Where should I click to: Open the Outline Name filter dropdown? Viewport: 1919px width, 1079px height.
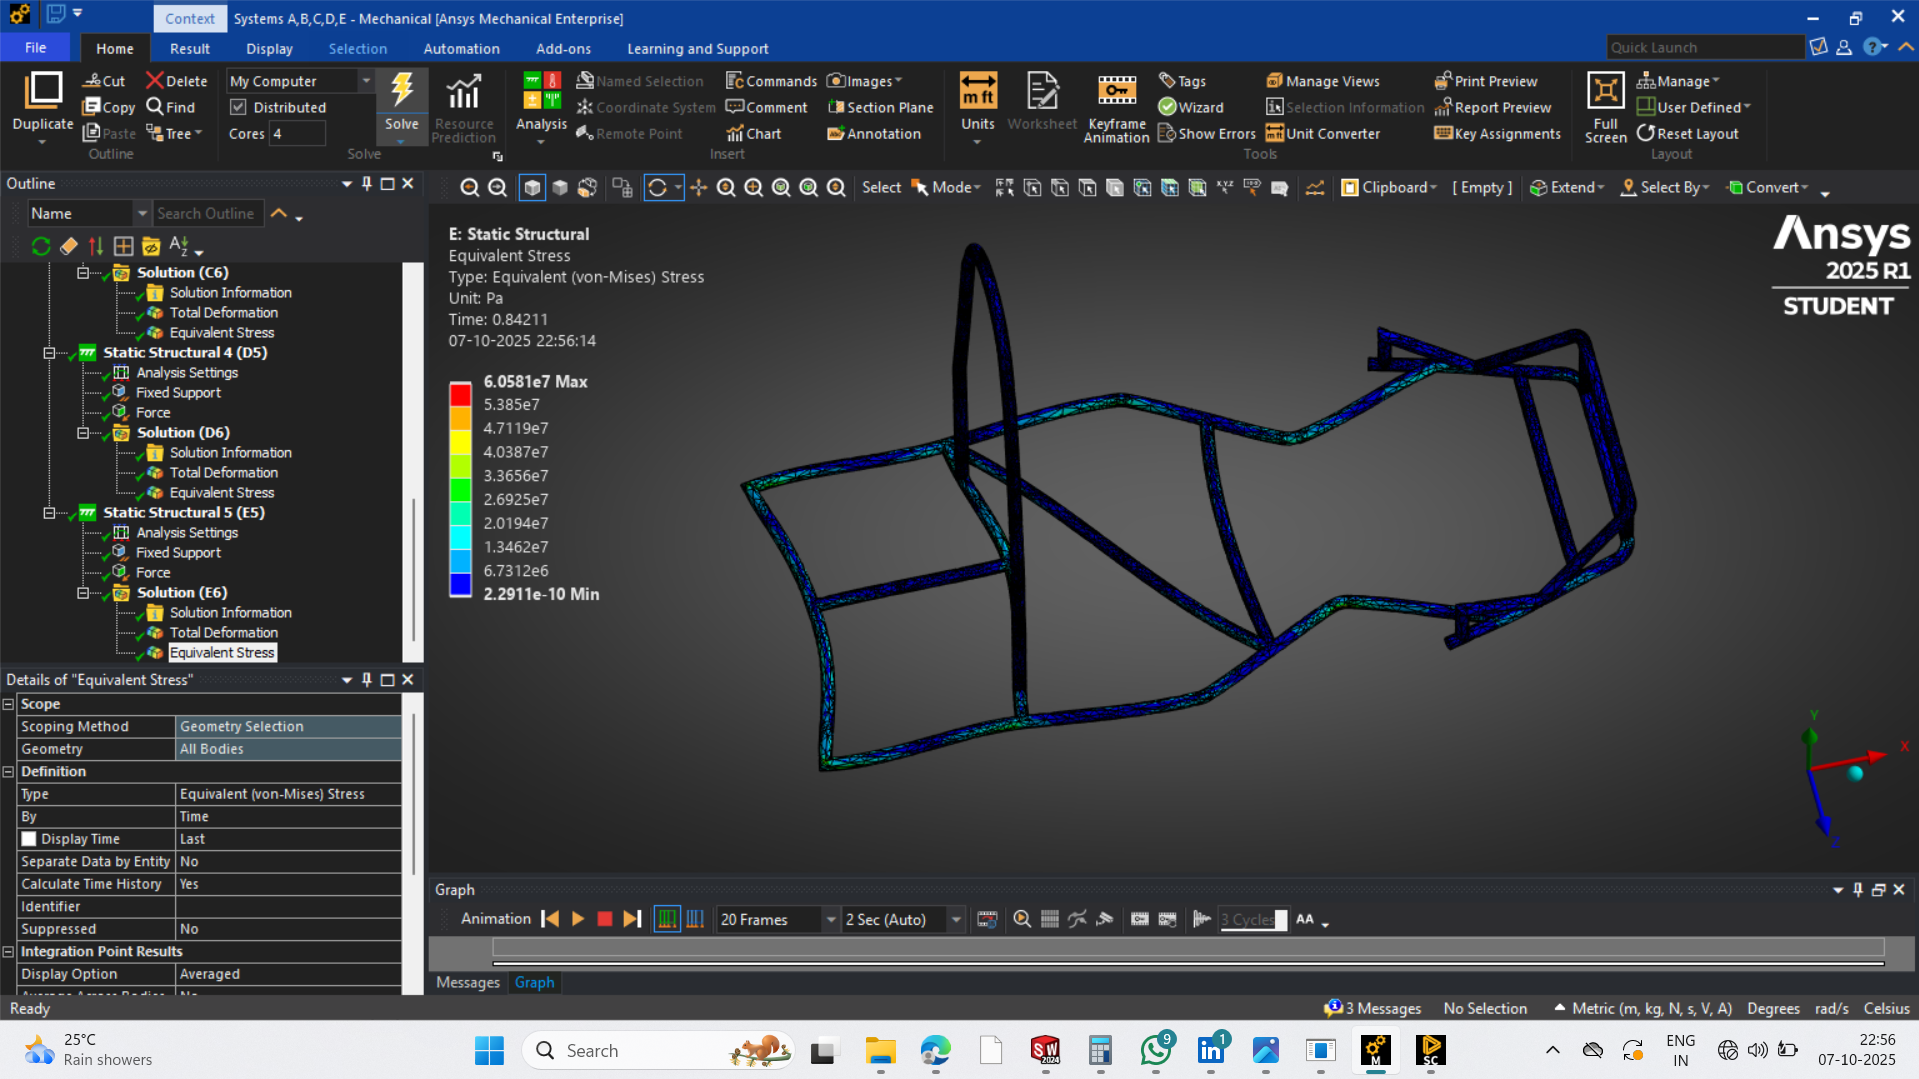(142, 213)
